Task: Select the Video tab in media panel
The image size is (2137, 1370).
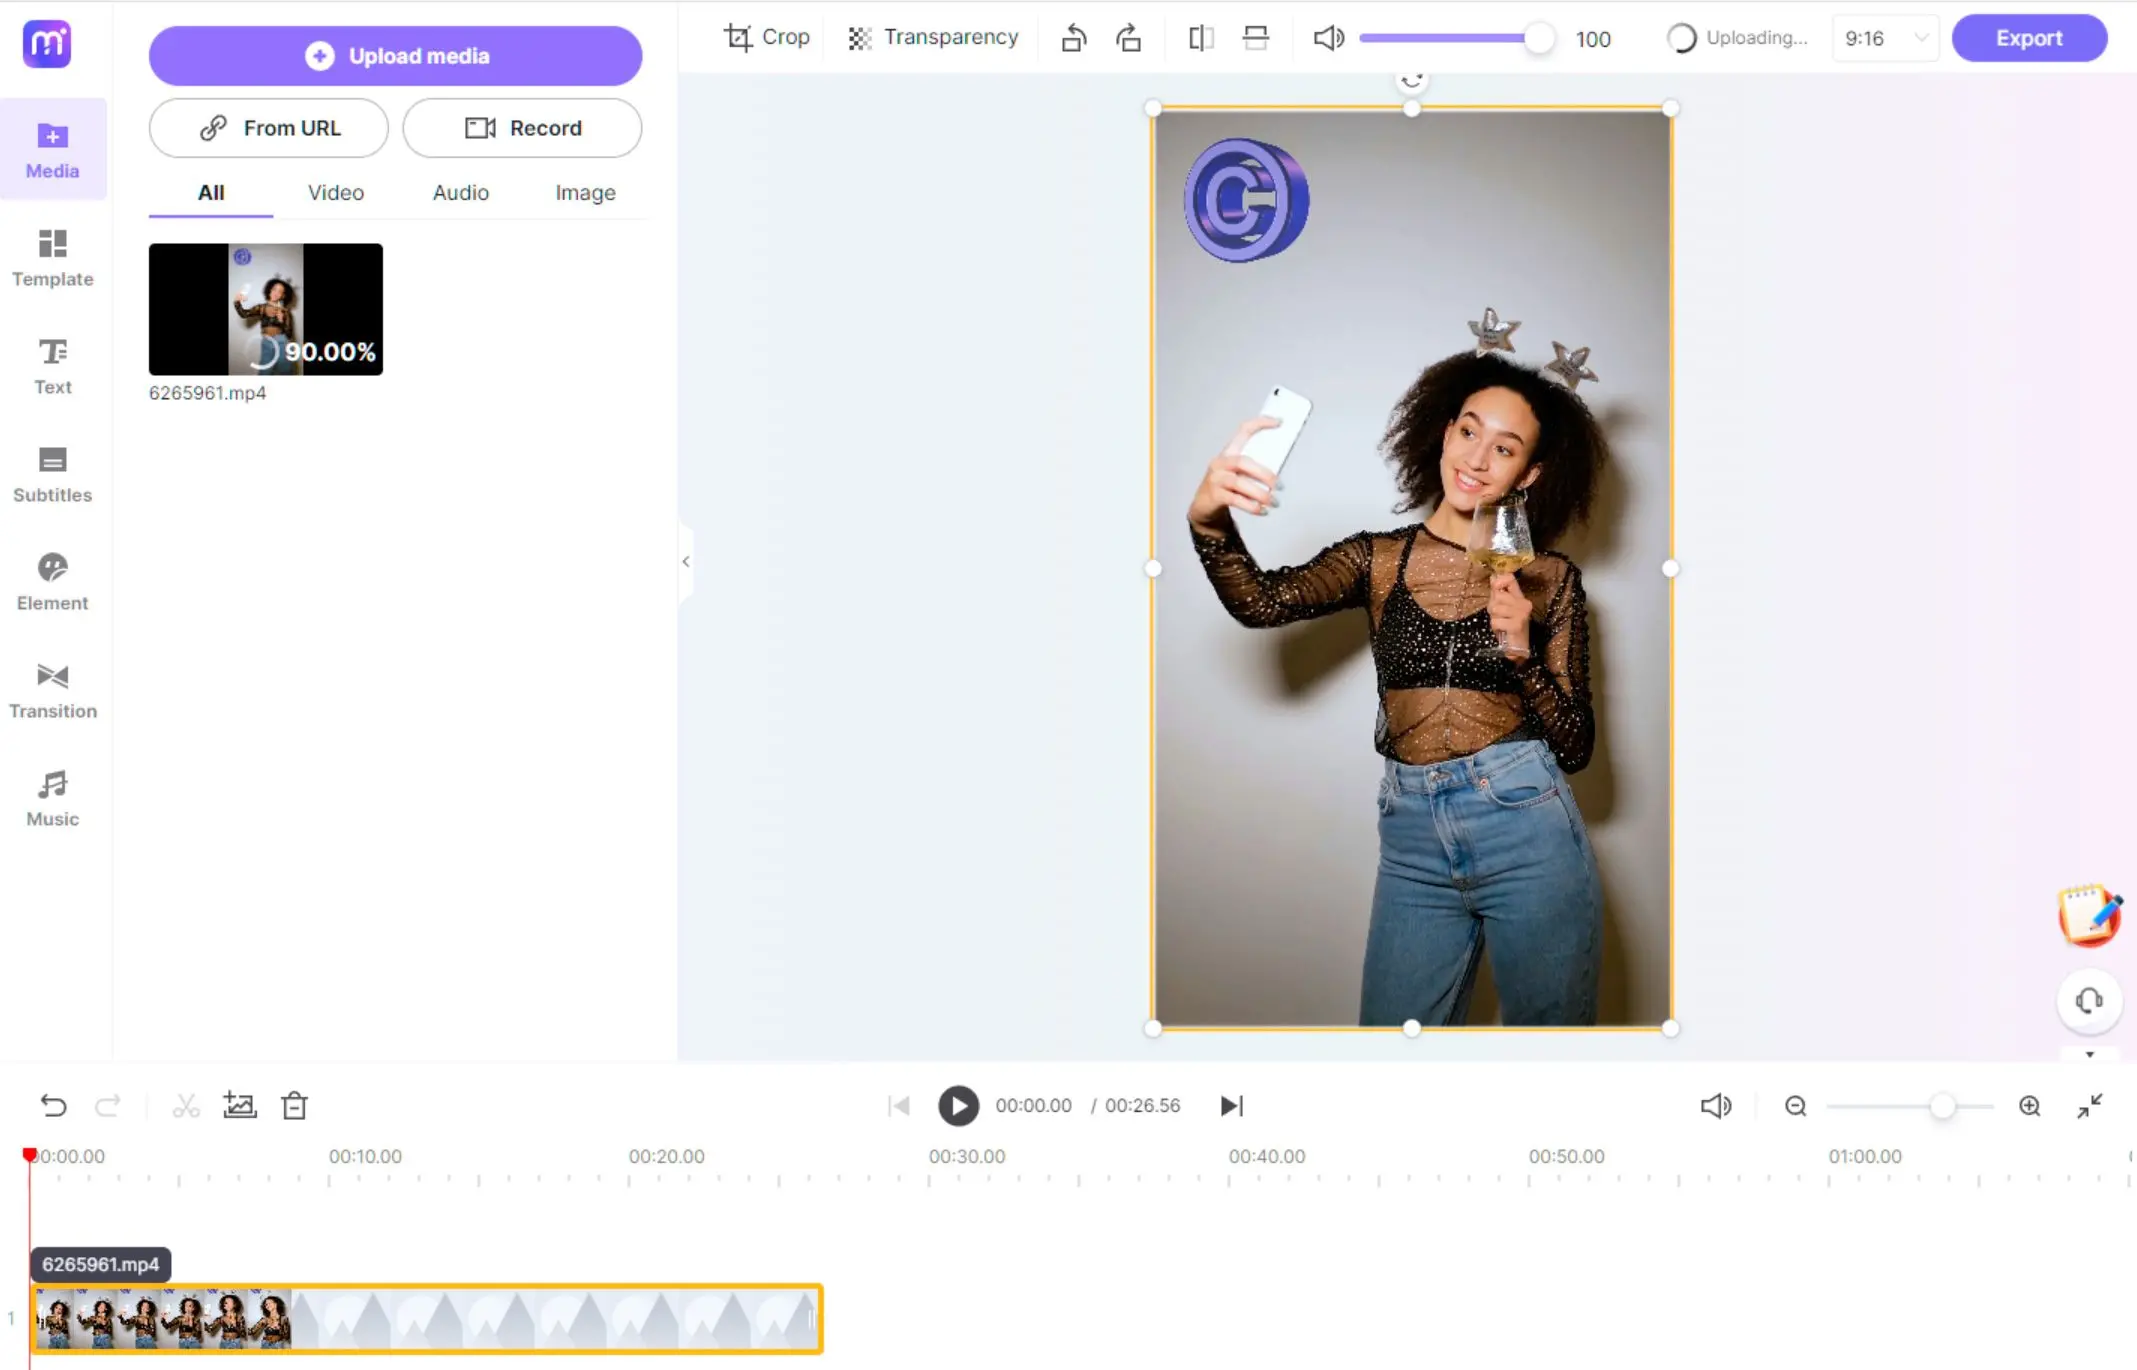Action: tap(335, 191)
